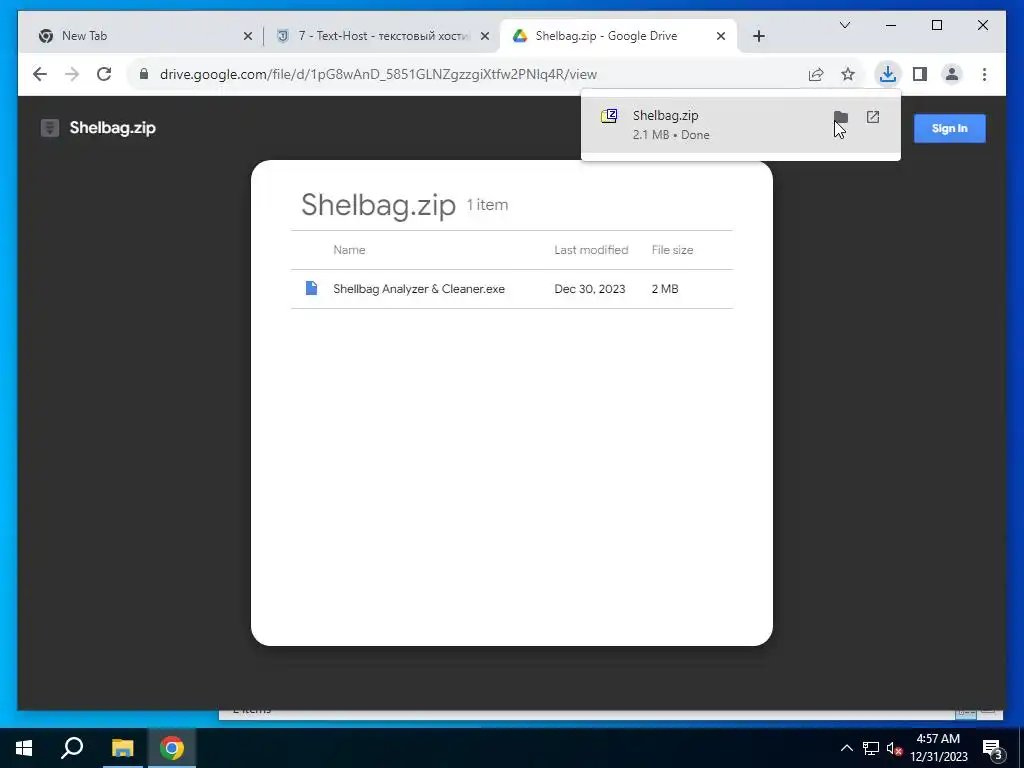Click the Drive archive icon beside title
This screenshot has height=768, width=1024.
(x=50, y=128)
